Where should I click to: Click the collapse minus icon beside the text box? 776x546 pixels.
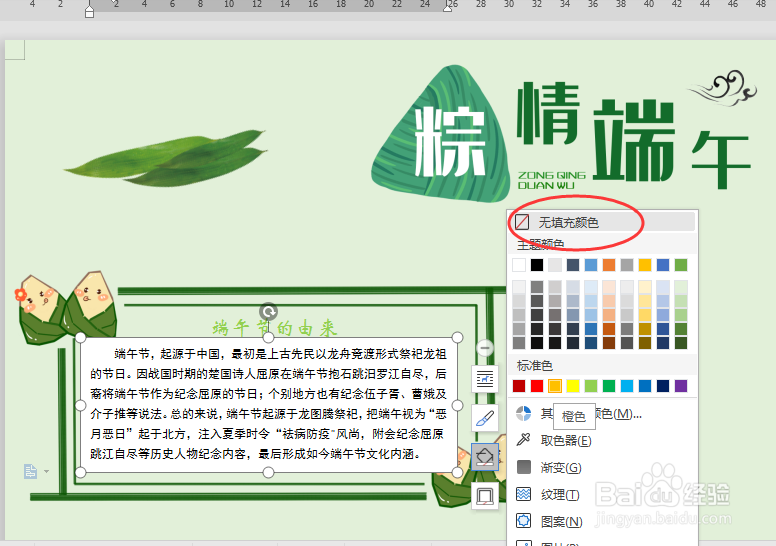point(485,348)
